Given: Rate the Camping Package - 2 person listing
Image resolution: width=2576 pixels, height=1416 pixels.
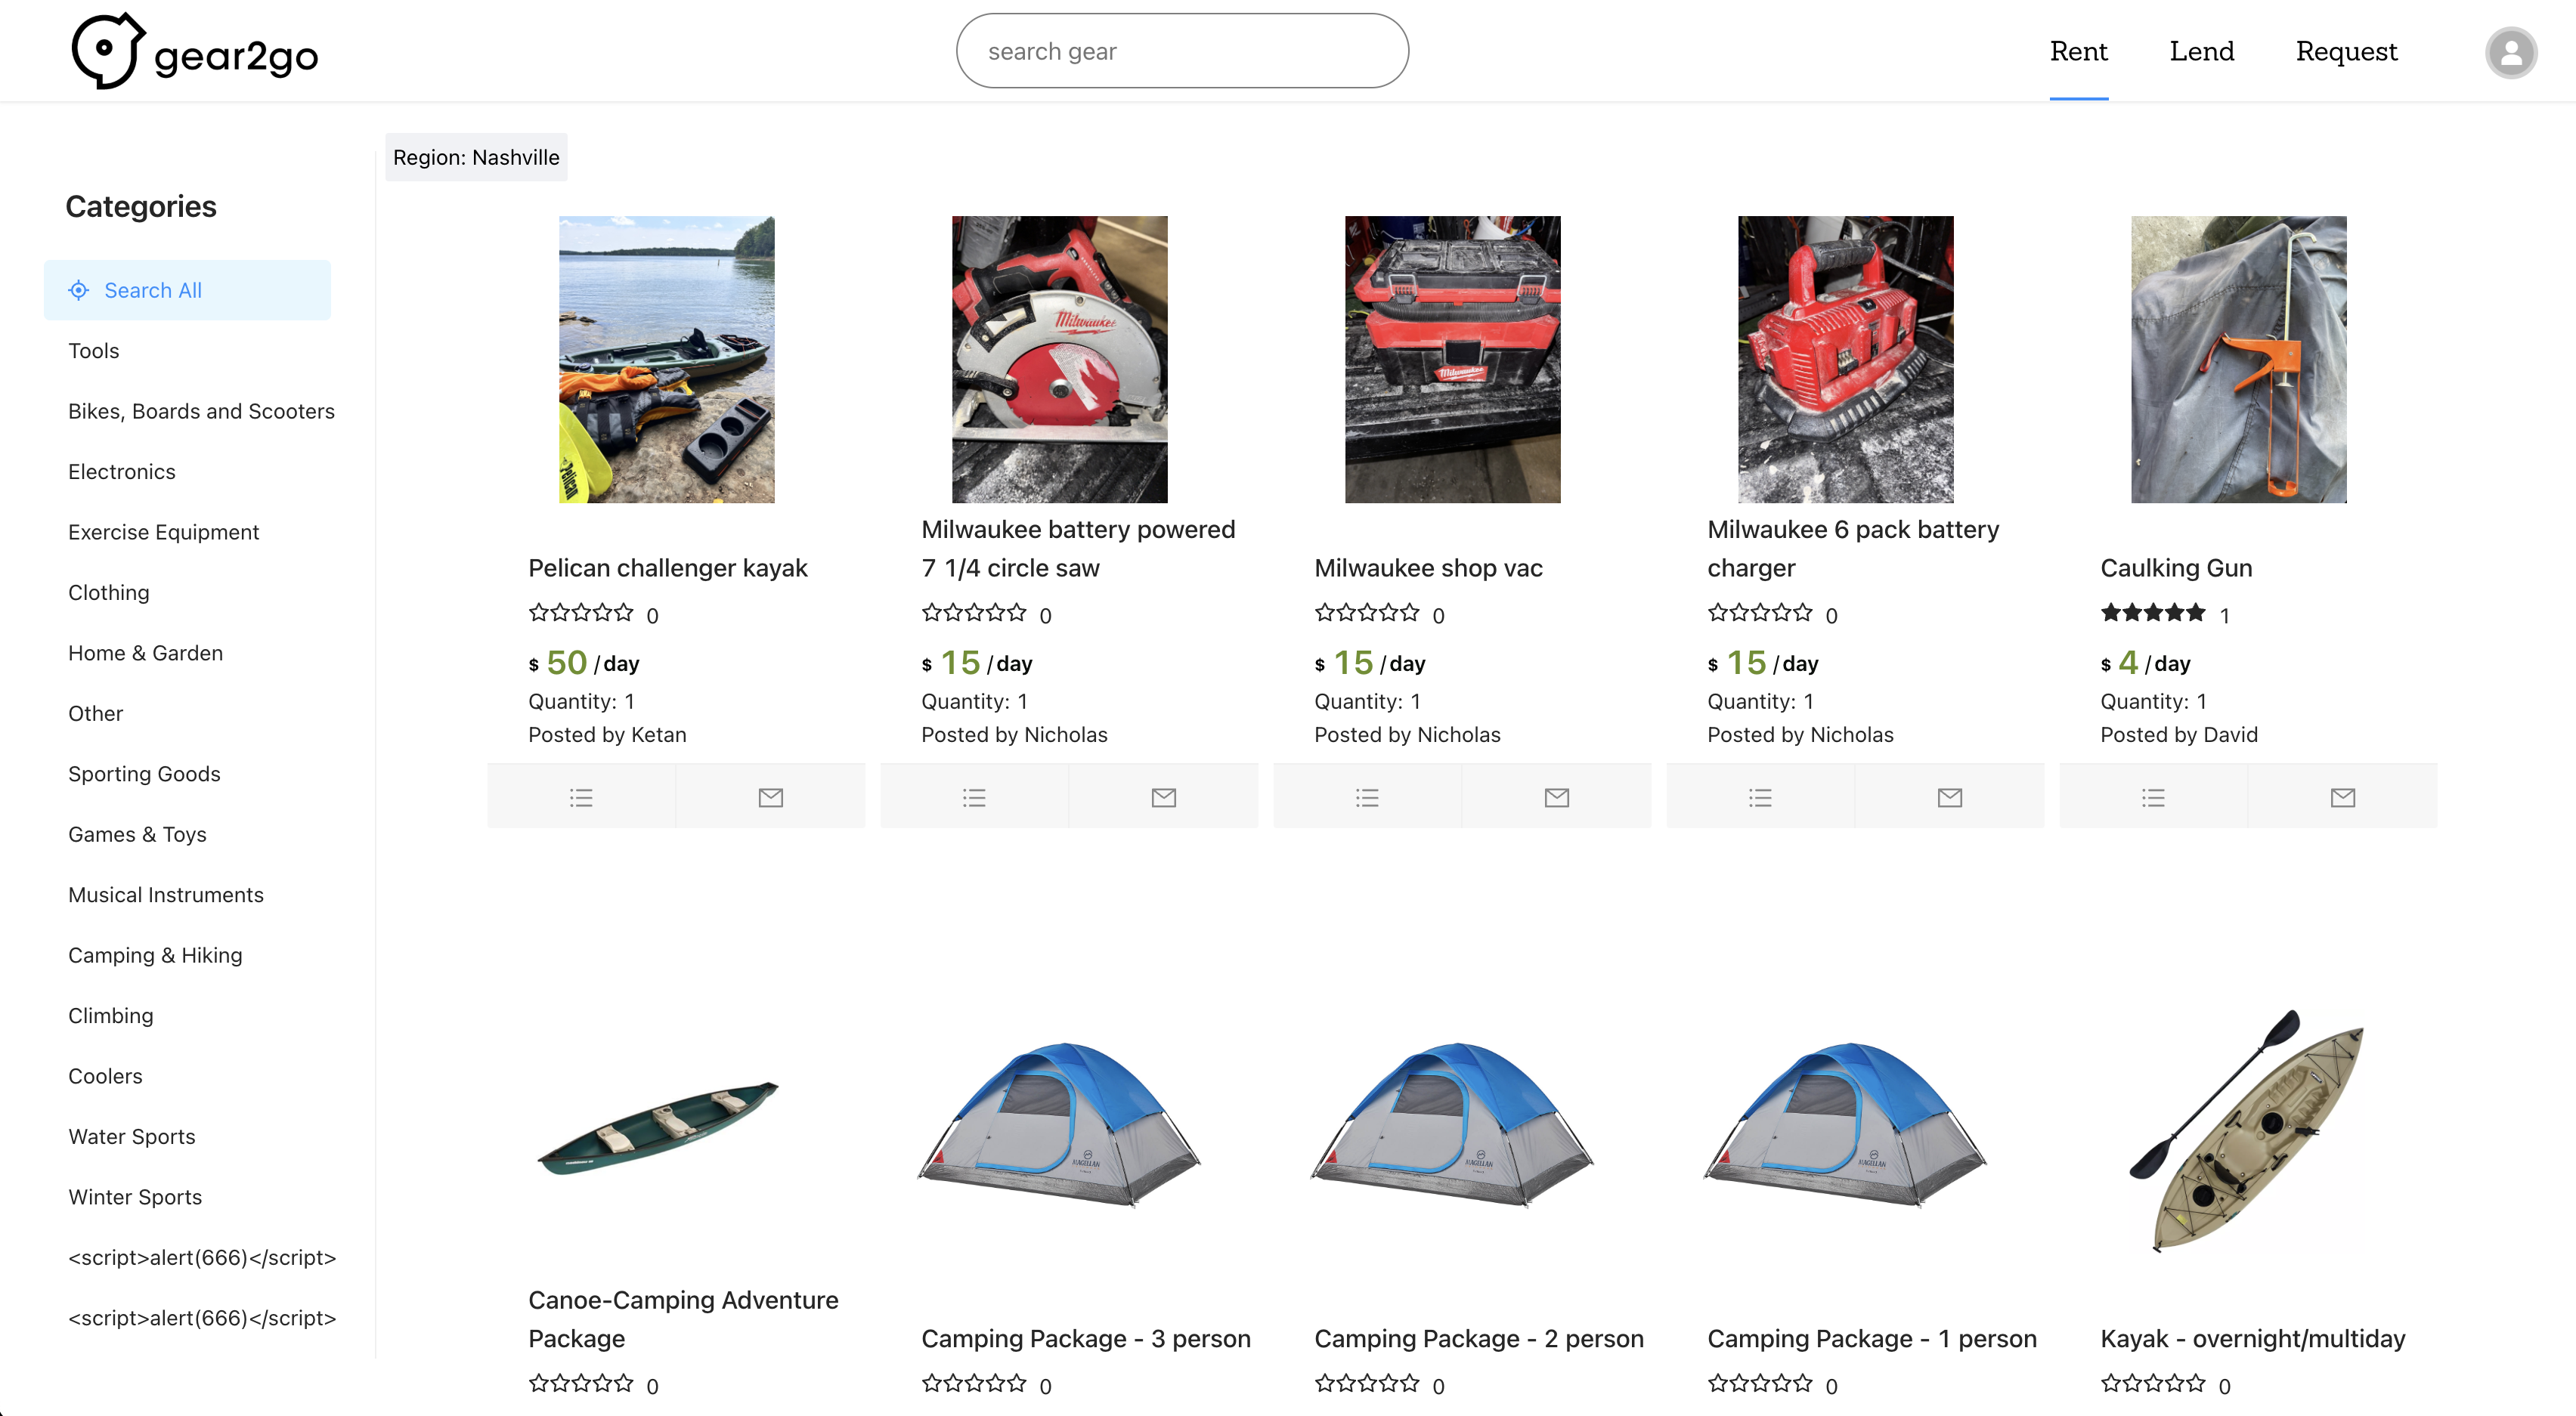Looking at the screenshot, I should (1366, 1384).
